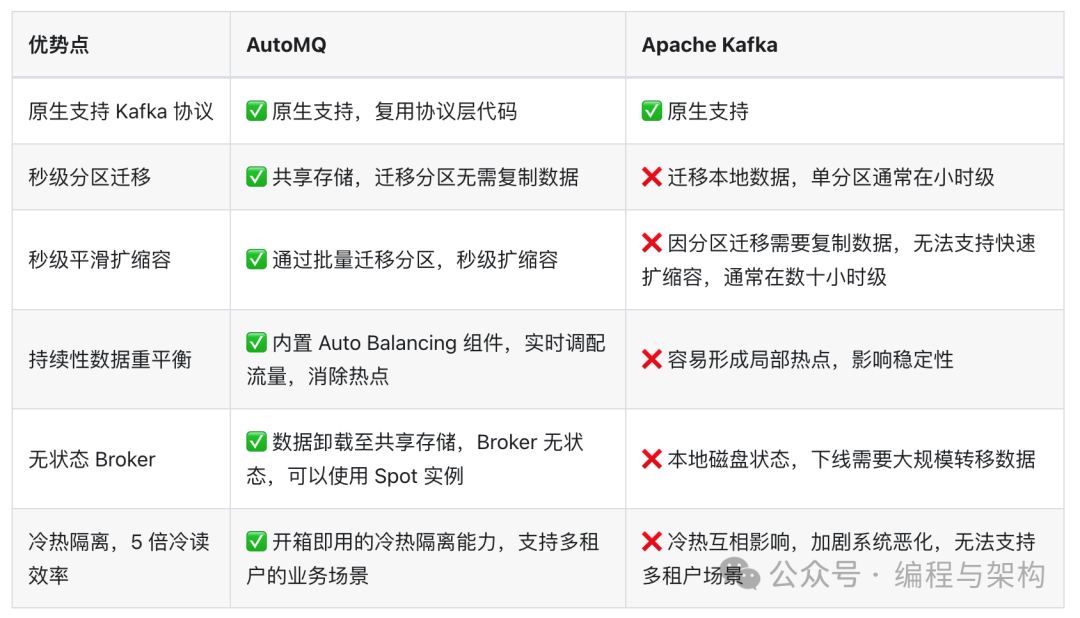Select the AutoMQ column header

286,45
